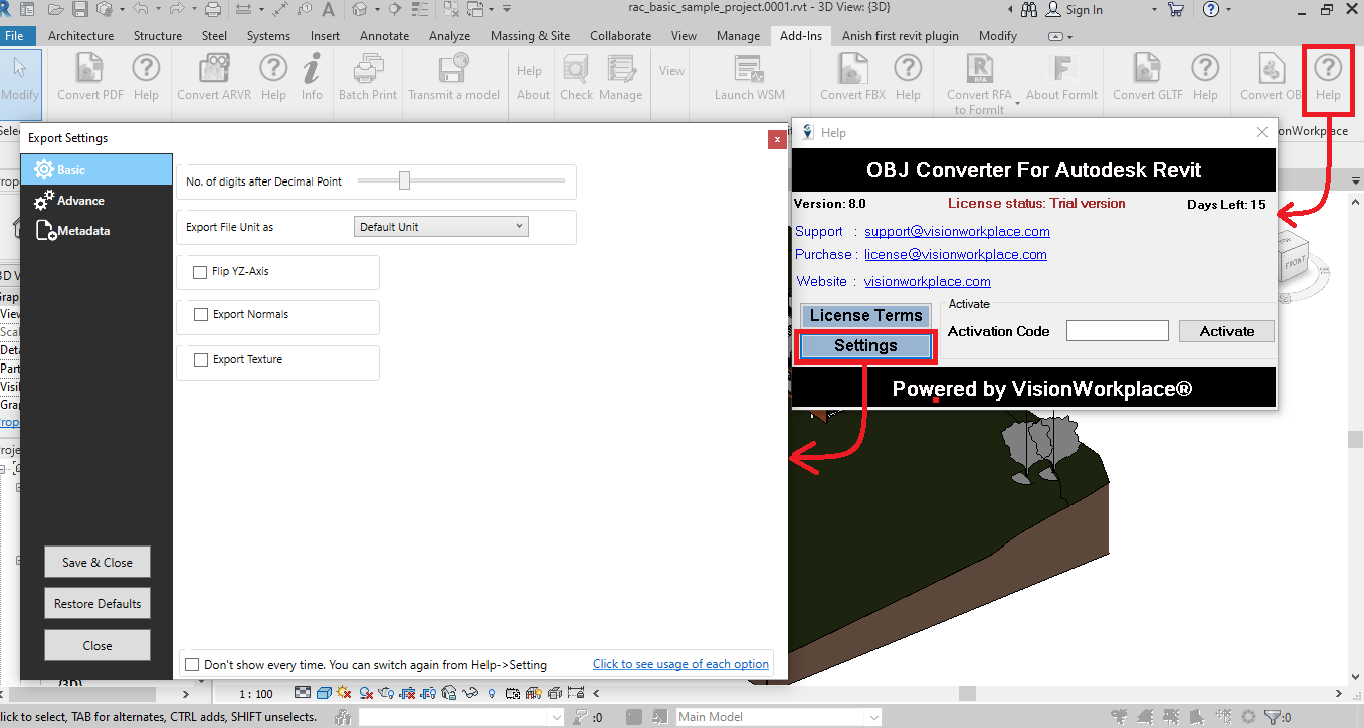Screen dimensions: 1364x728
Task: Click the About FormIt icon
Action: [x=1062, y=69]
